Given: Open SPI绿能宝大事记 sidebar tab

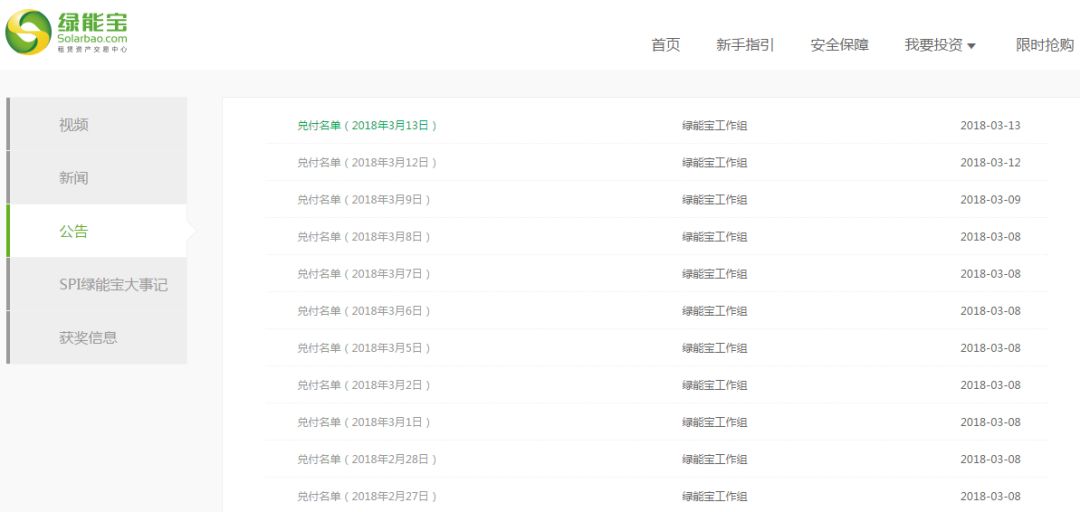Looking at the screenshot, I should (x=113, y=284).
